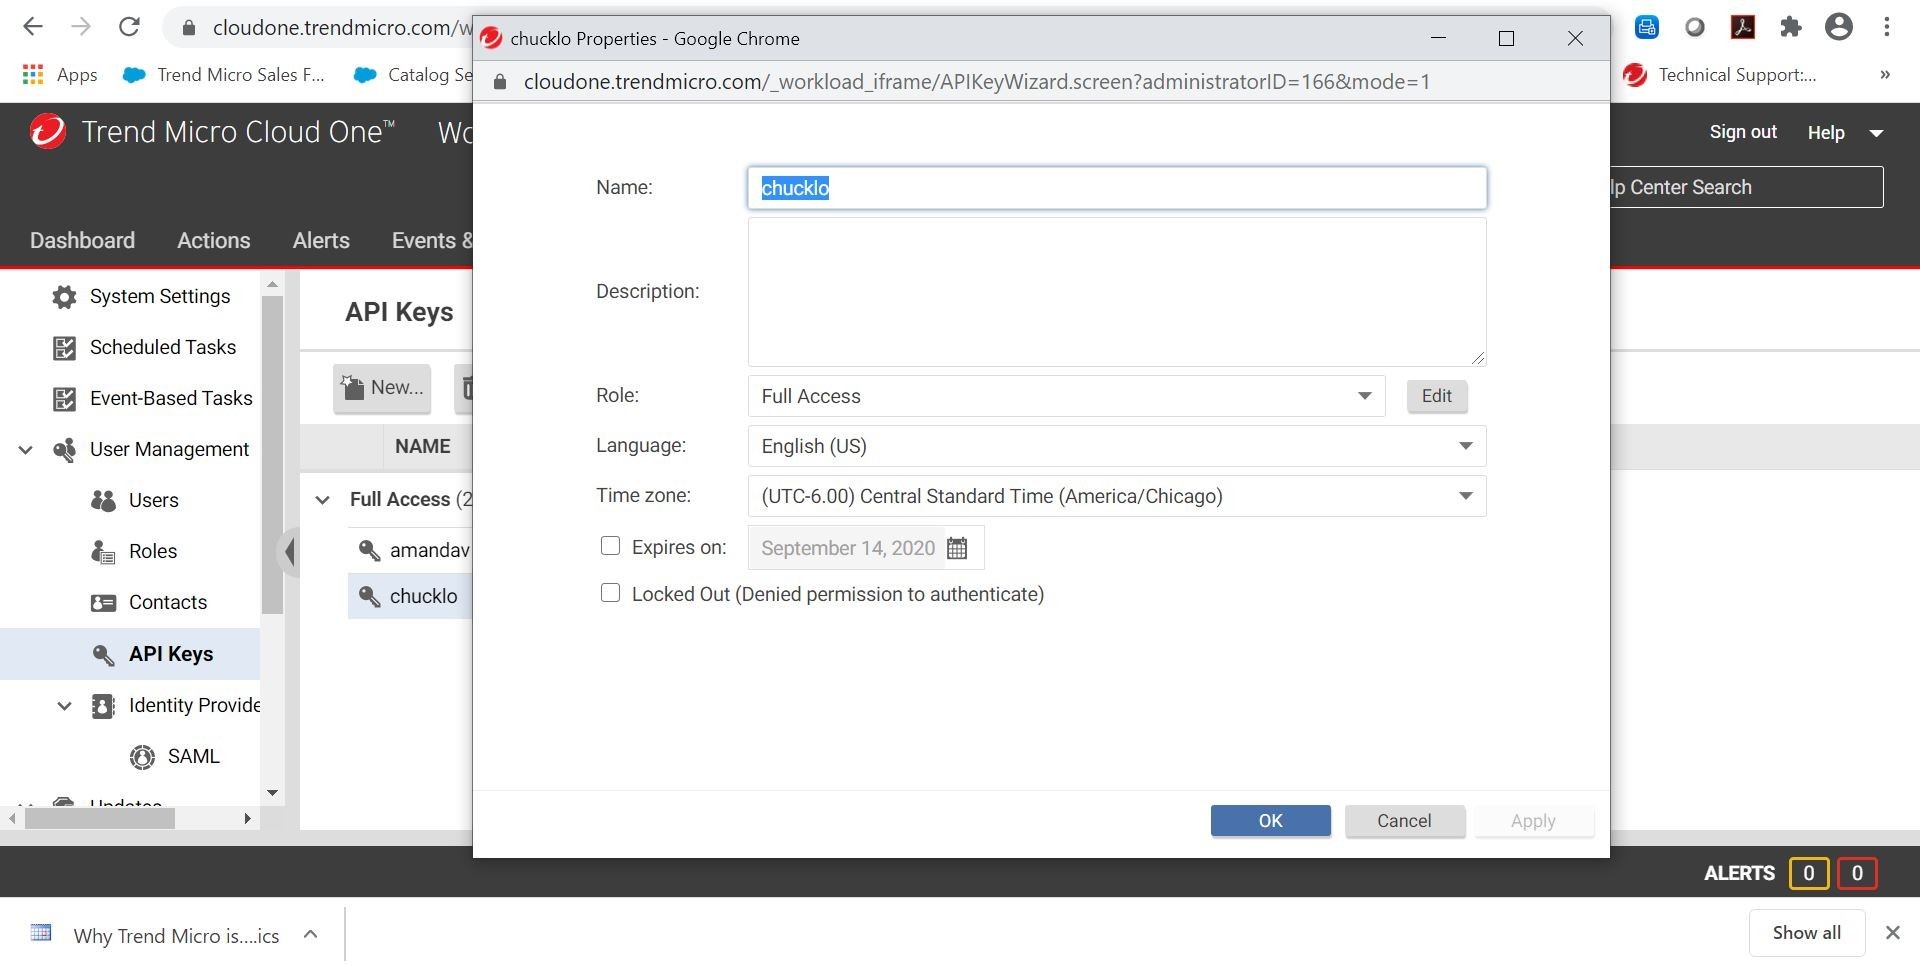This screenshot has width=1920, height=965.
Task: Click the System Settings gear icon
Action: point(64,297)
